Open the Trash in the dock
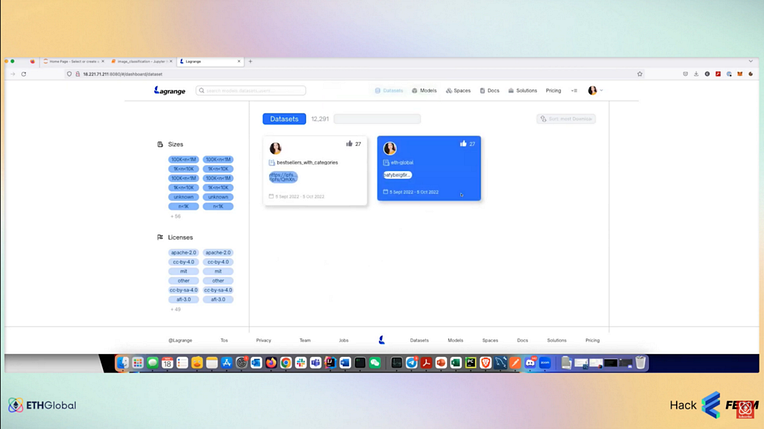The image size is (764, 429). tap(641, 363)
